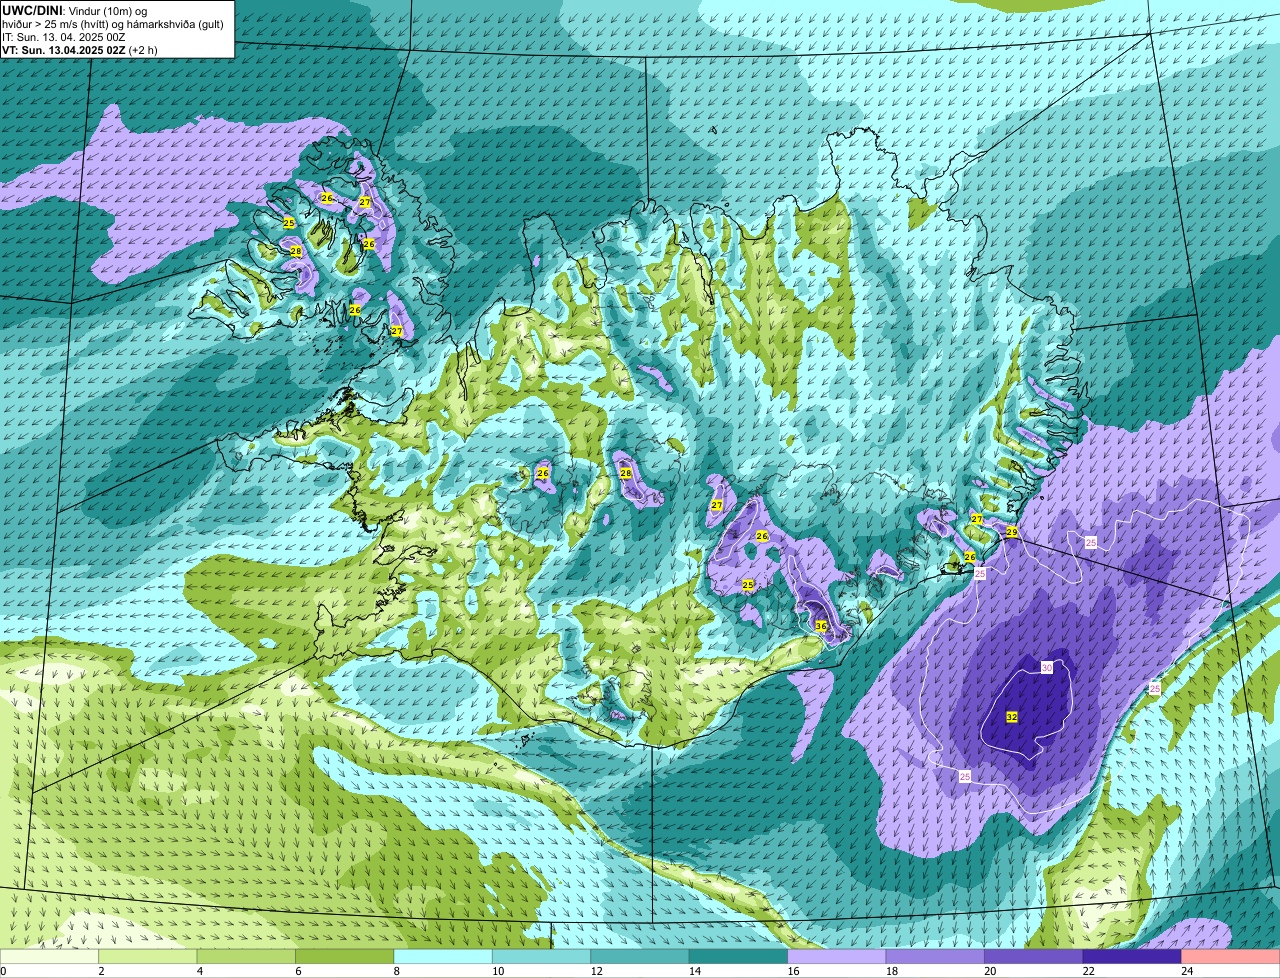Click the yellow 32 max gust label offshore
The width and height of the screenshot is (1280, 978).
[x=1012, y=718]
